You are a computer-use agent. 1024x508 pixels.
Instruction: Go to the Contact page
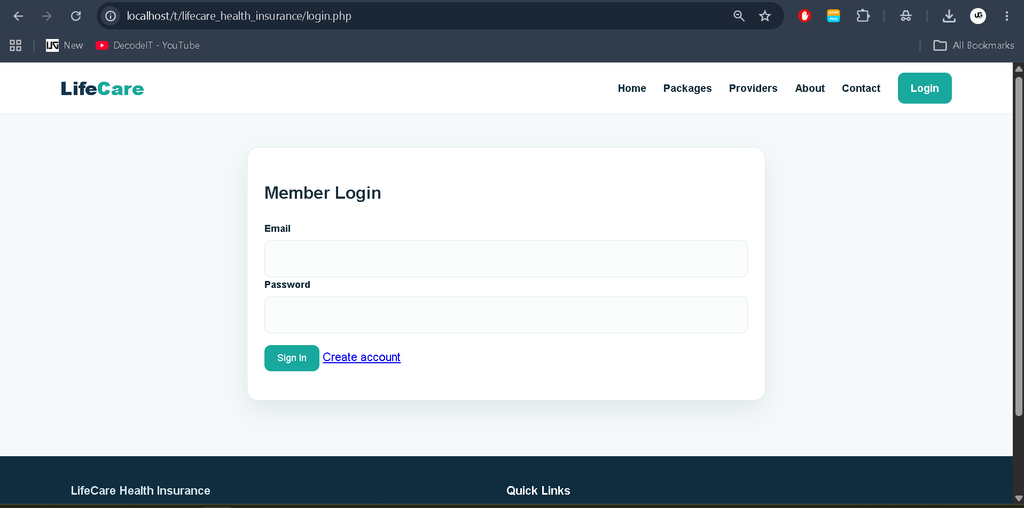861,88
